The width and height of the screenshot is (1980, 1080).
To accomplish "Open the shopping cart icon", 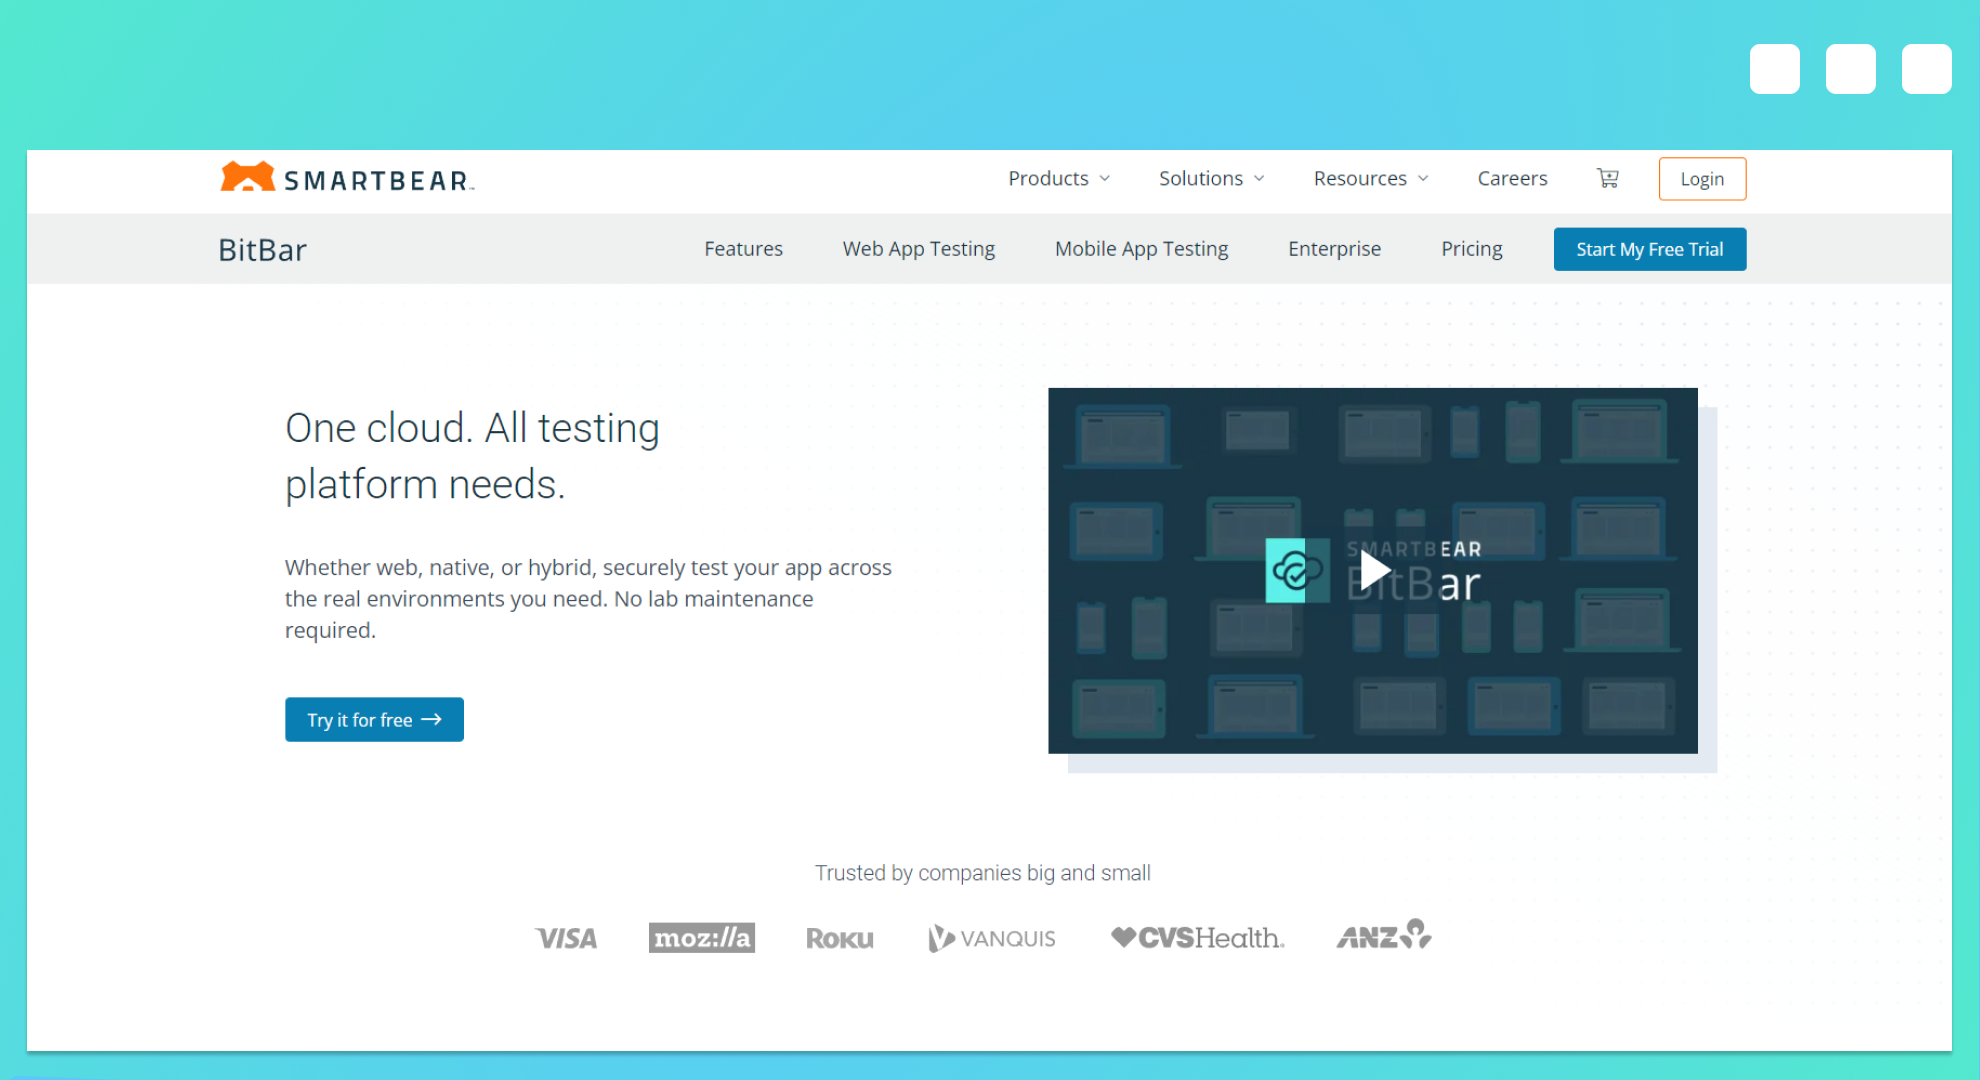I will point(1607,178).
